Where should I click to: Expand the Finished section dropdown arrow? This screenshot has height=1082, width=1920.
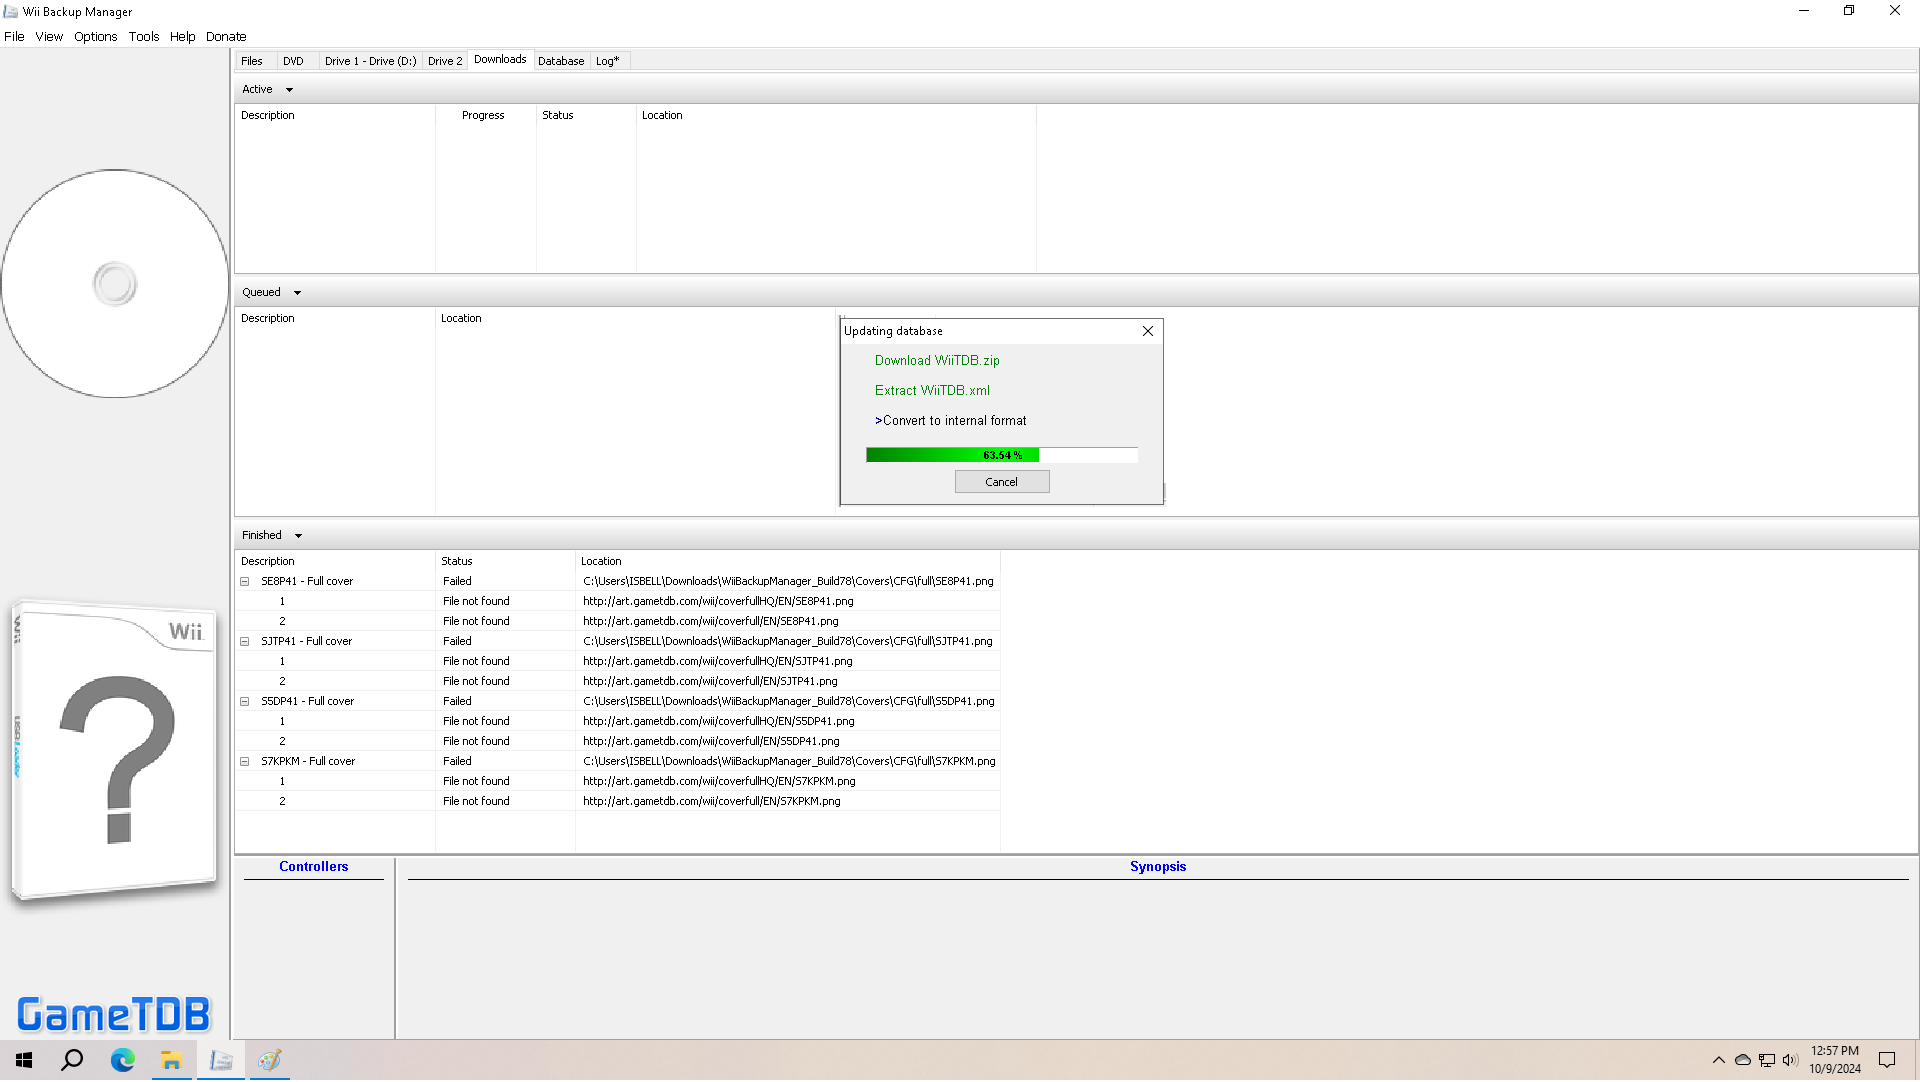click(x=298, y=536)
